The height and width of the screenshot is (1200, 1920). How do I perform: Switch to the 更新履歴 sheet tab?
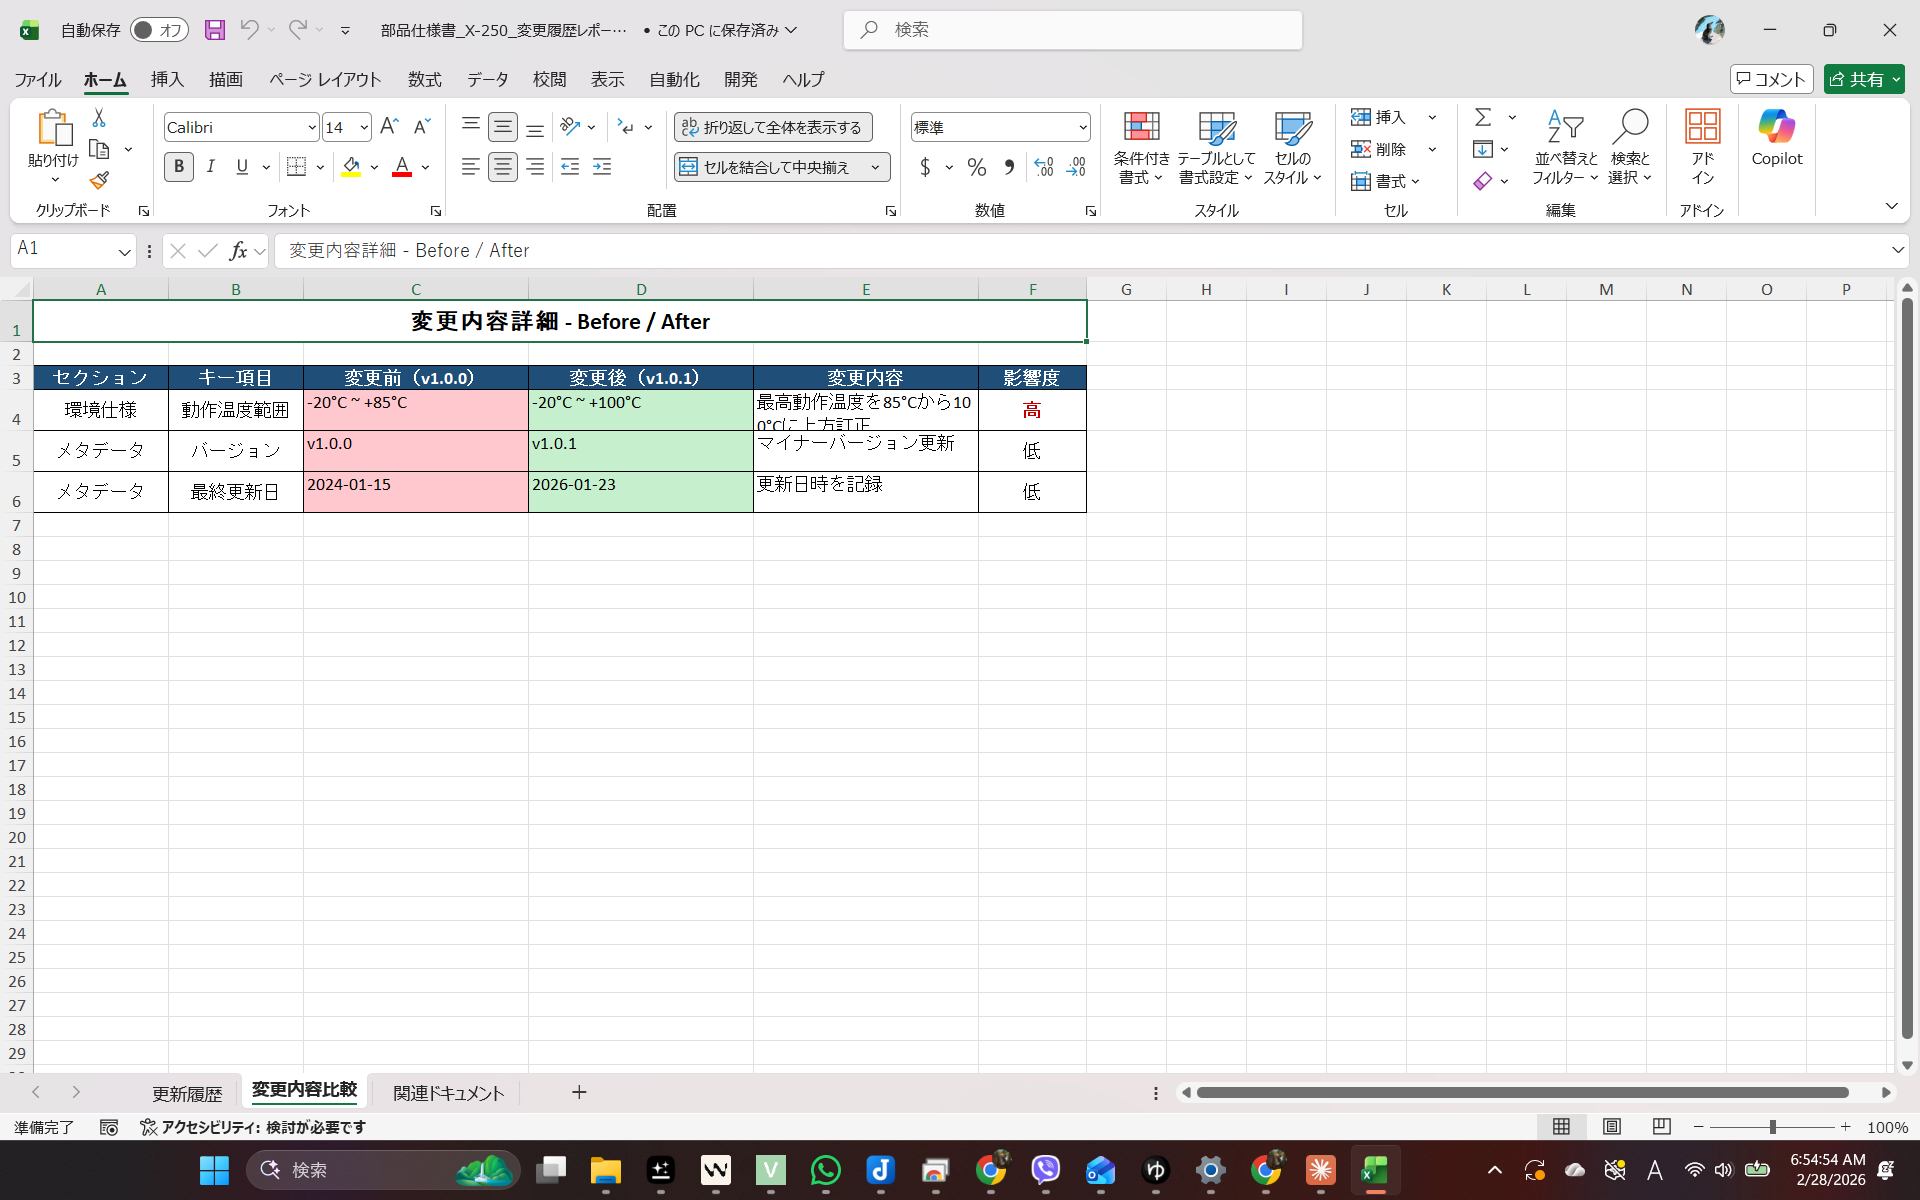[x=187, y=1093]
